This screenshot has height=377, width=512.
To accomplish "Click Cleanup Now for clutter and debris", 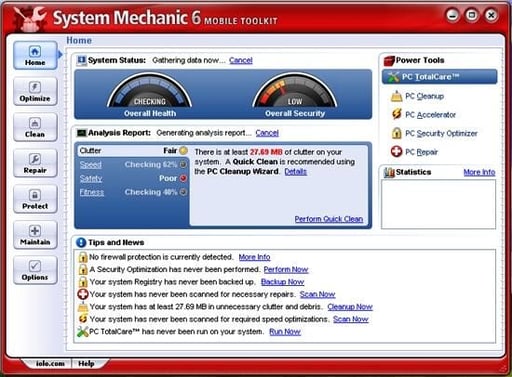I will [x=350, y=307].
